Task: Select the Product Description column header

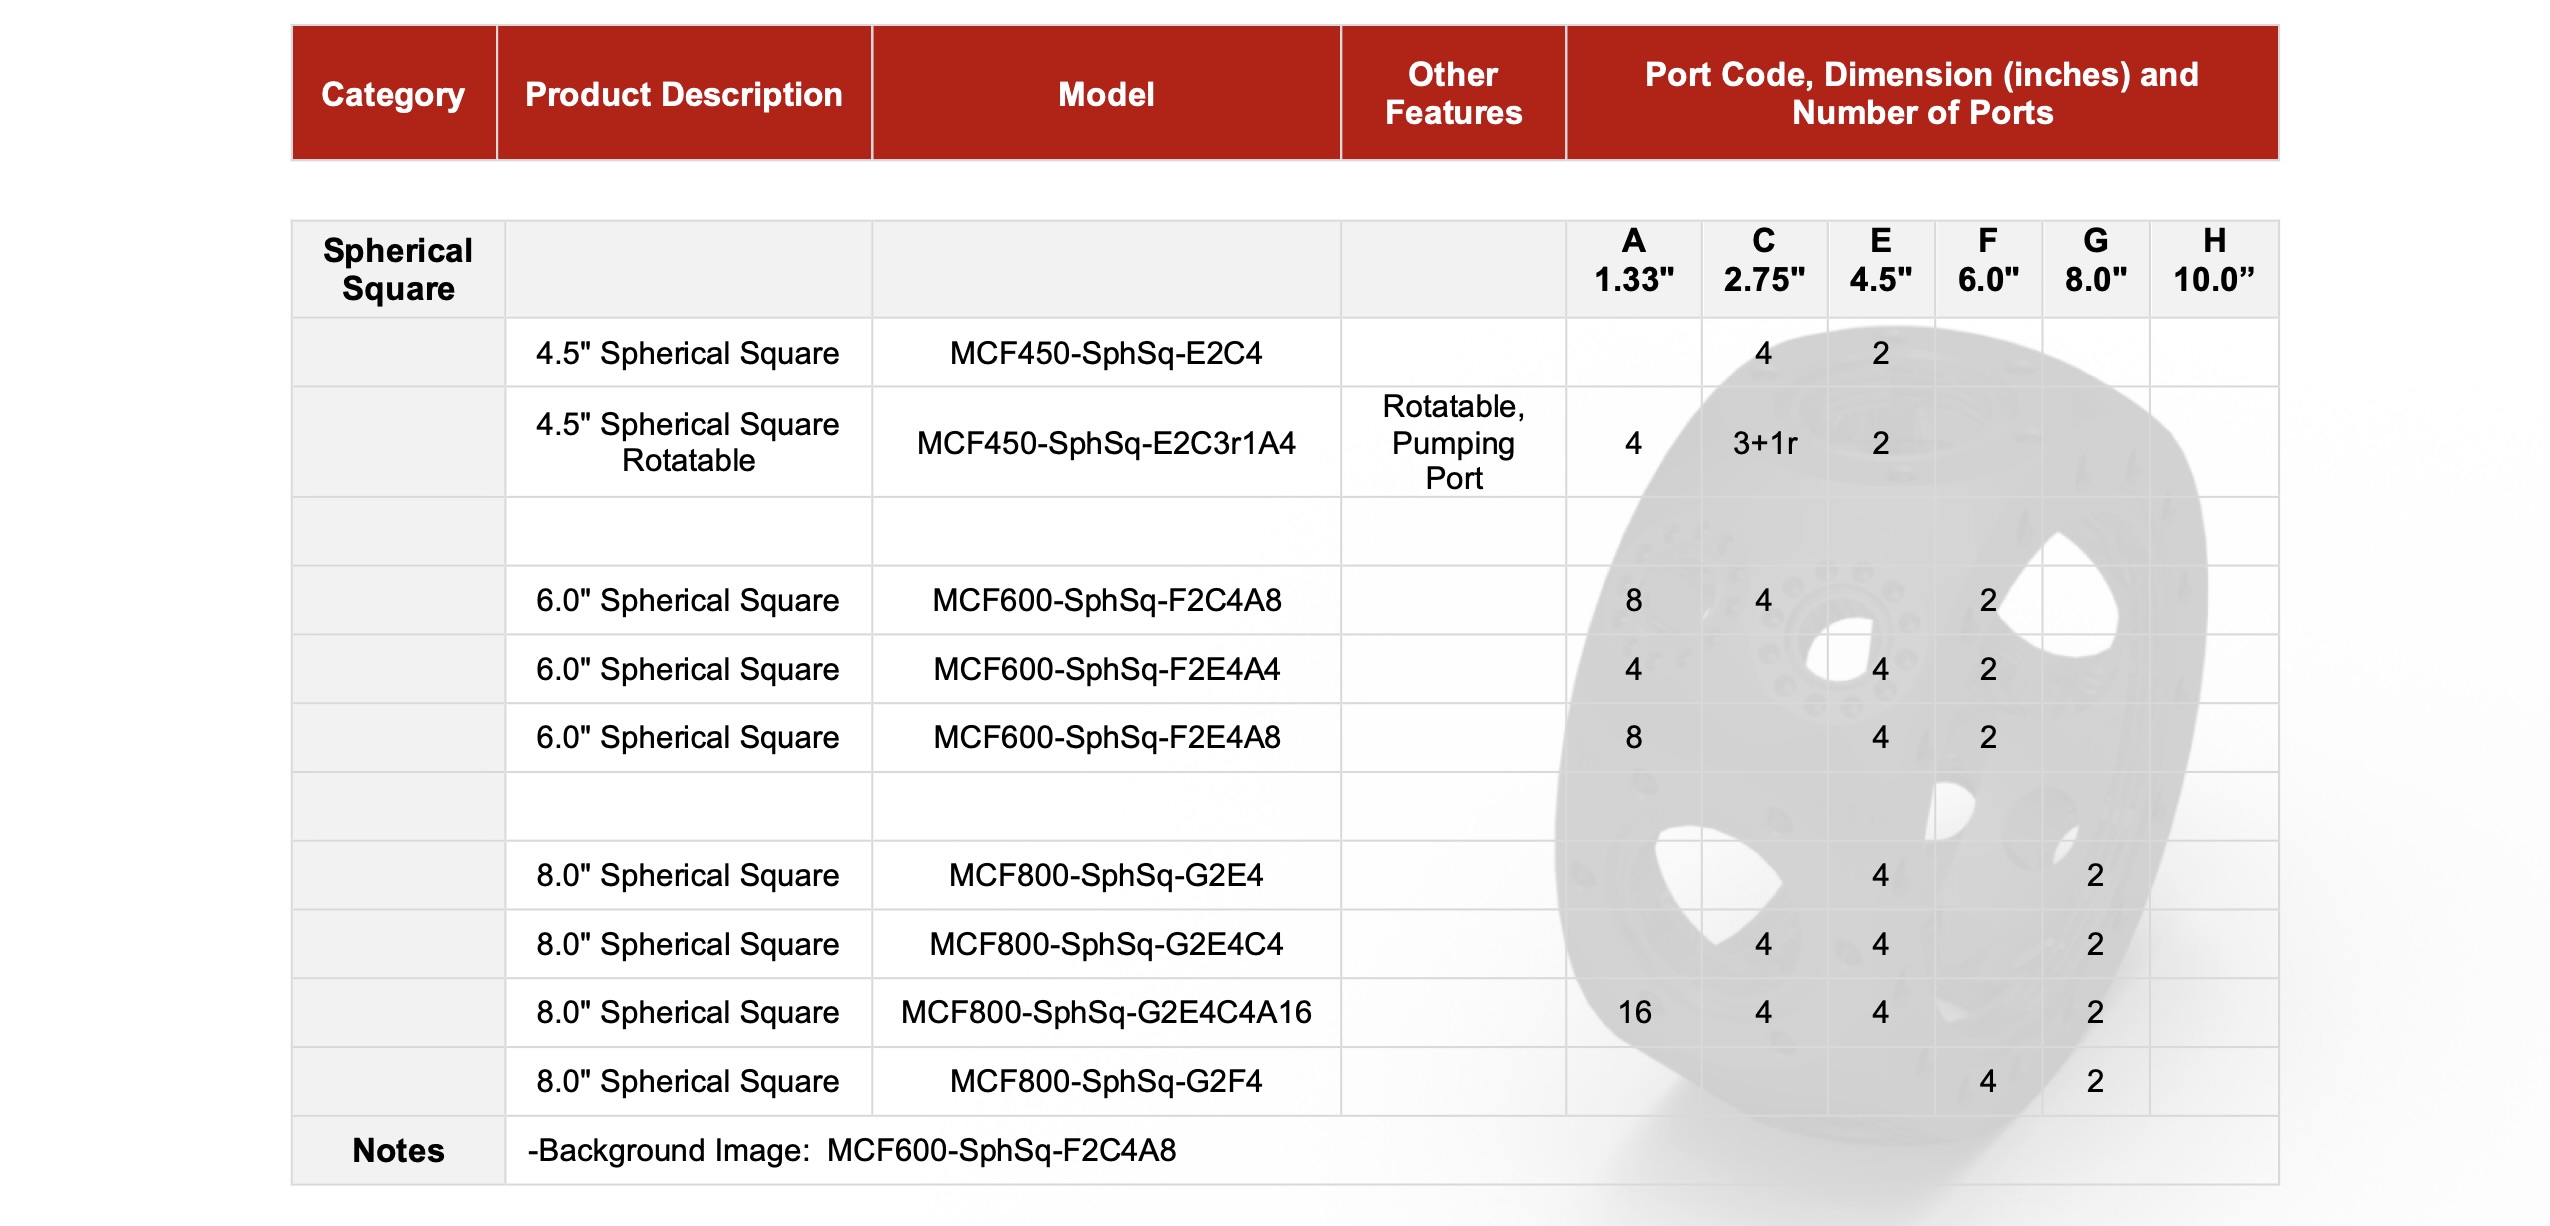Action: 684,94
